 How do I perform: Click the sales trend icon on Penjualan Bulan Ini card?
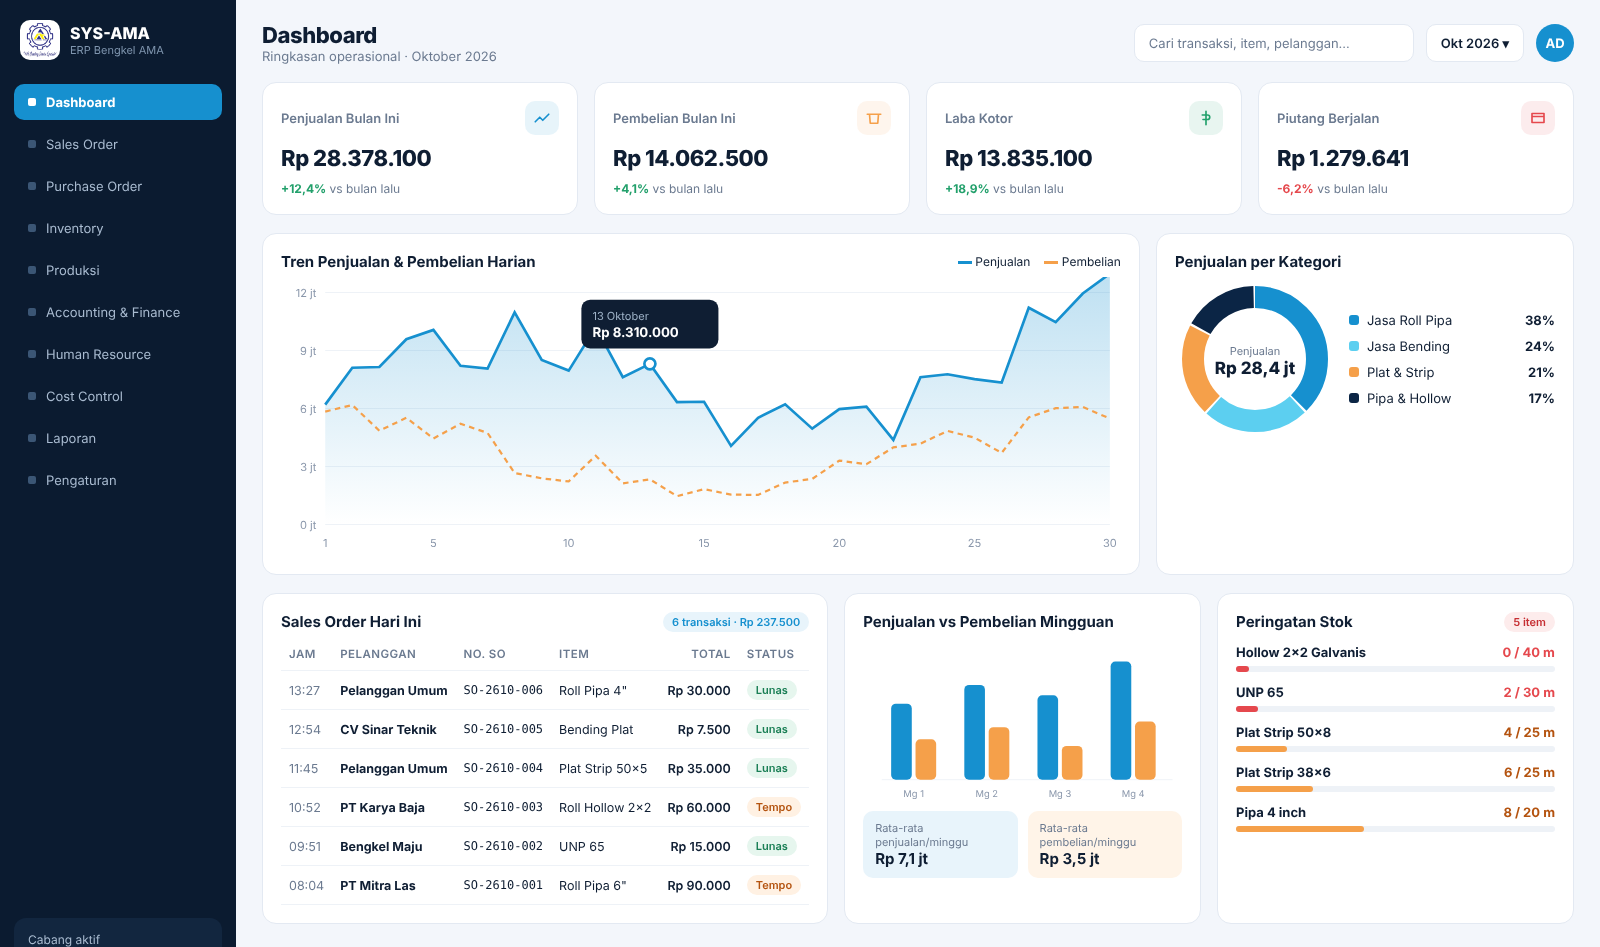pos(542,118)
